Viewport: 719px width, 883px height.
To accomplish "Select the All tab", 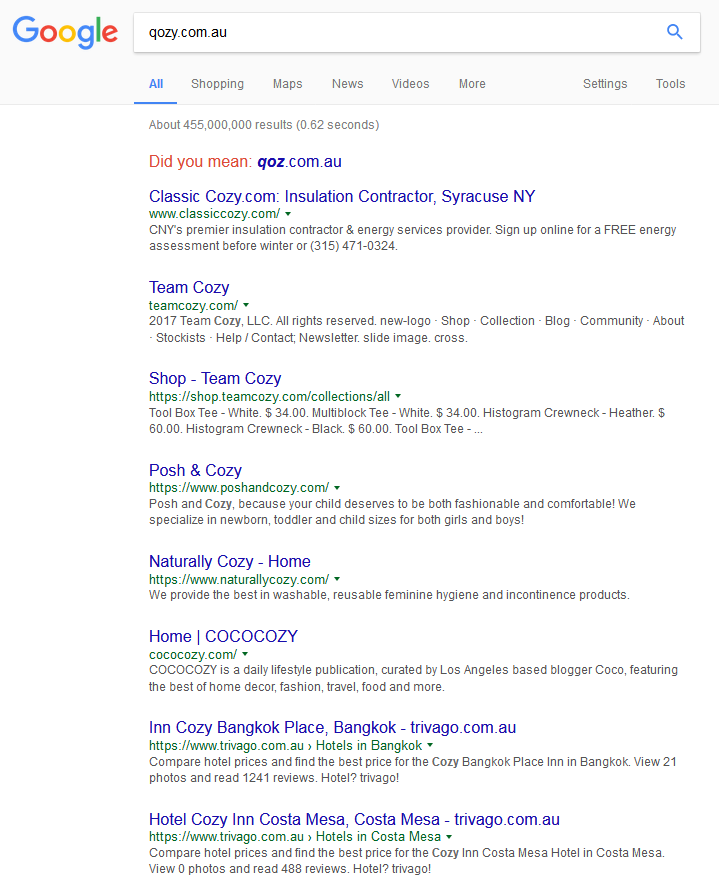I will [x=156, y=84].
